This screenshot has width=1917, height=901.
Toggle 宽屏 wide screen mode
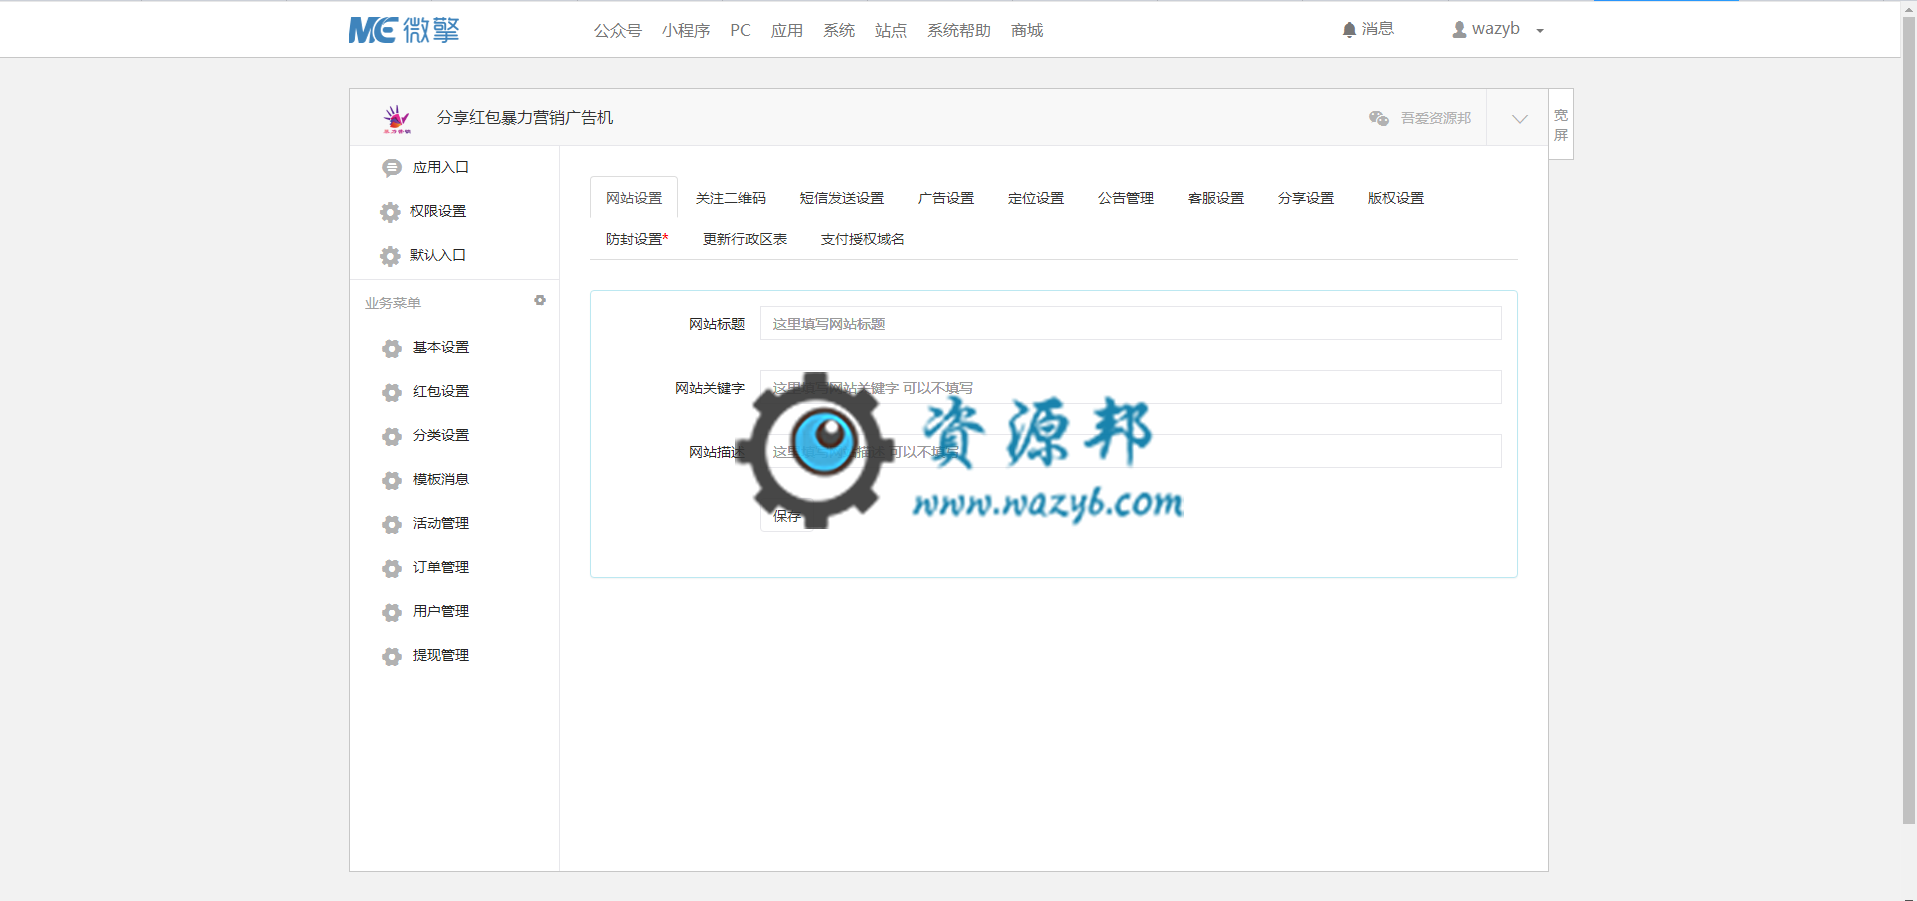point(1561,125)
